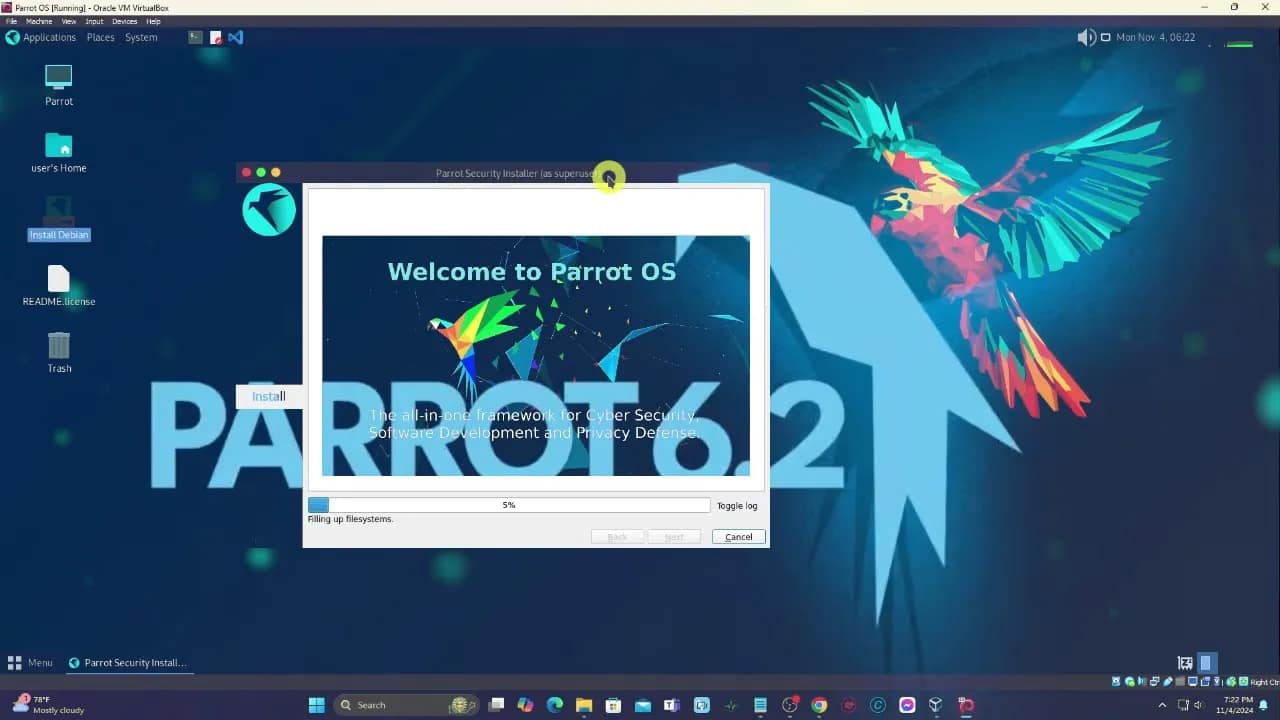Open README.license on the desktop
Viewport: 1280px width, 720px height.
tap(58, 282)
